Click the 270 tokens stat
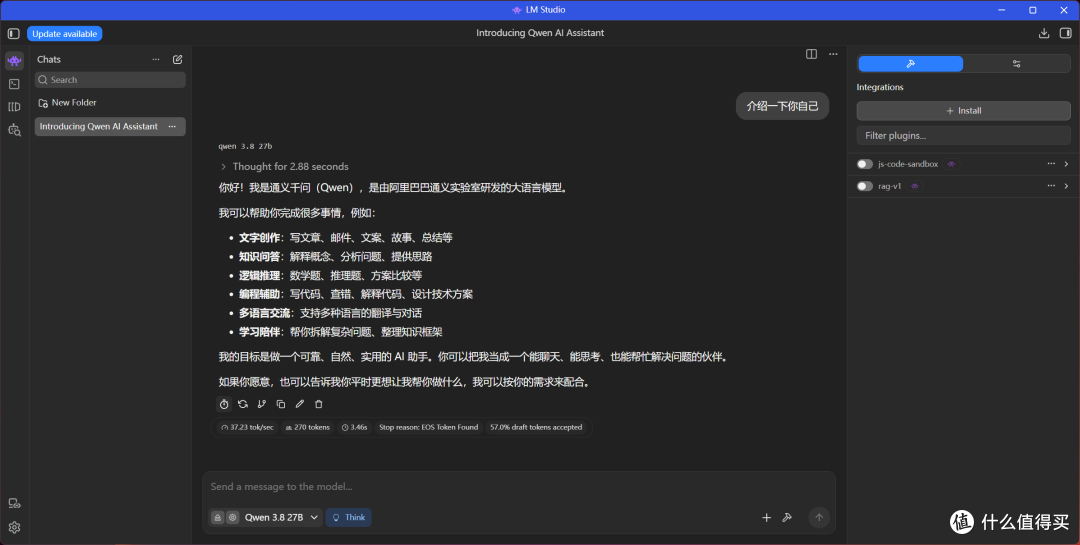 tap(308, 428)
